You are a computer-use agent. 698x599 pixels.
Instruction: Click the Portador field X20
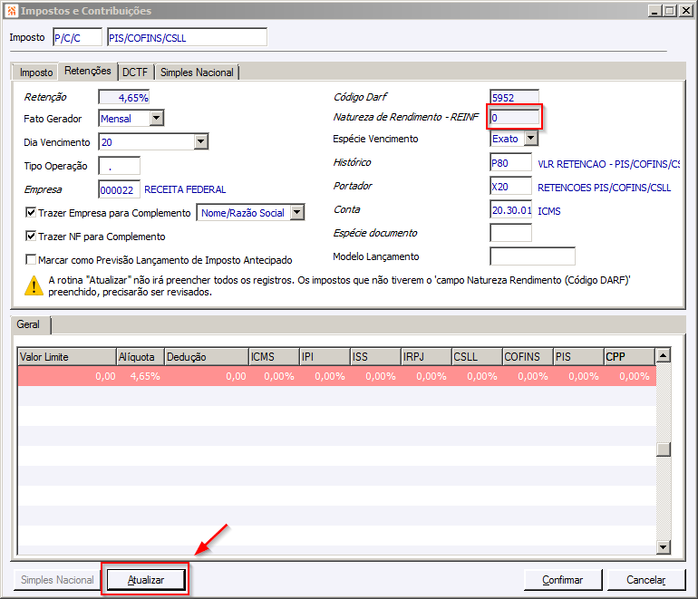pos(511,186)
